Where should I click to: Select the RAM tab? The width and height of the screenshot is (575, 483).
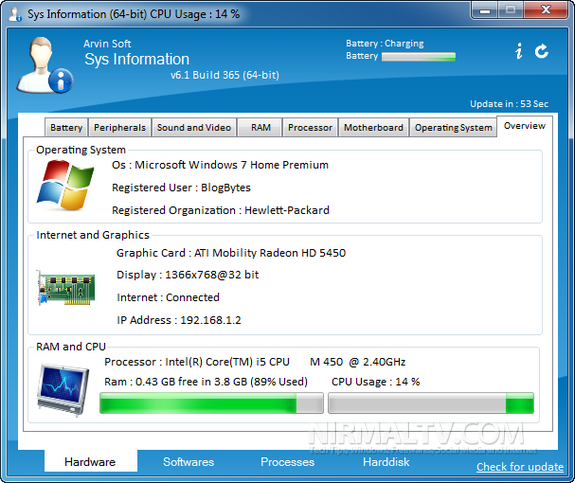pyautogui.click(x=260, y=128)
